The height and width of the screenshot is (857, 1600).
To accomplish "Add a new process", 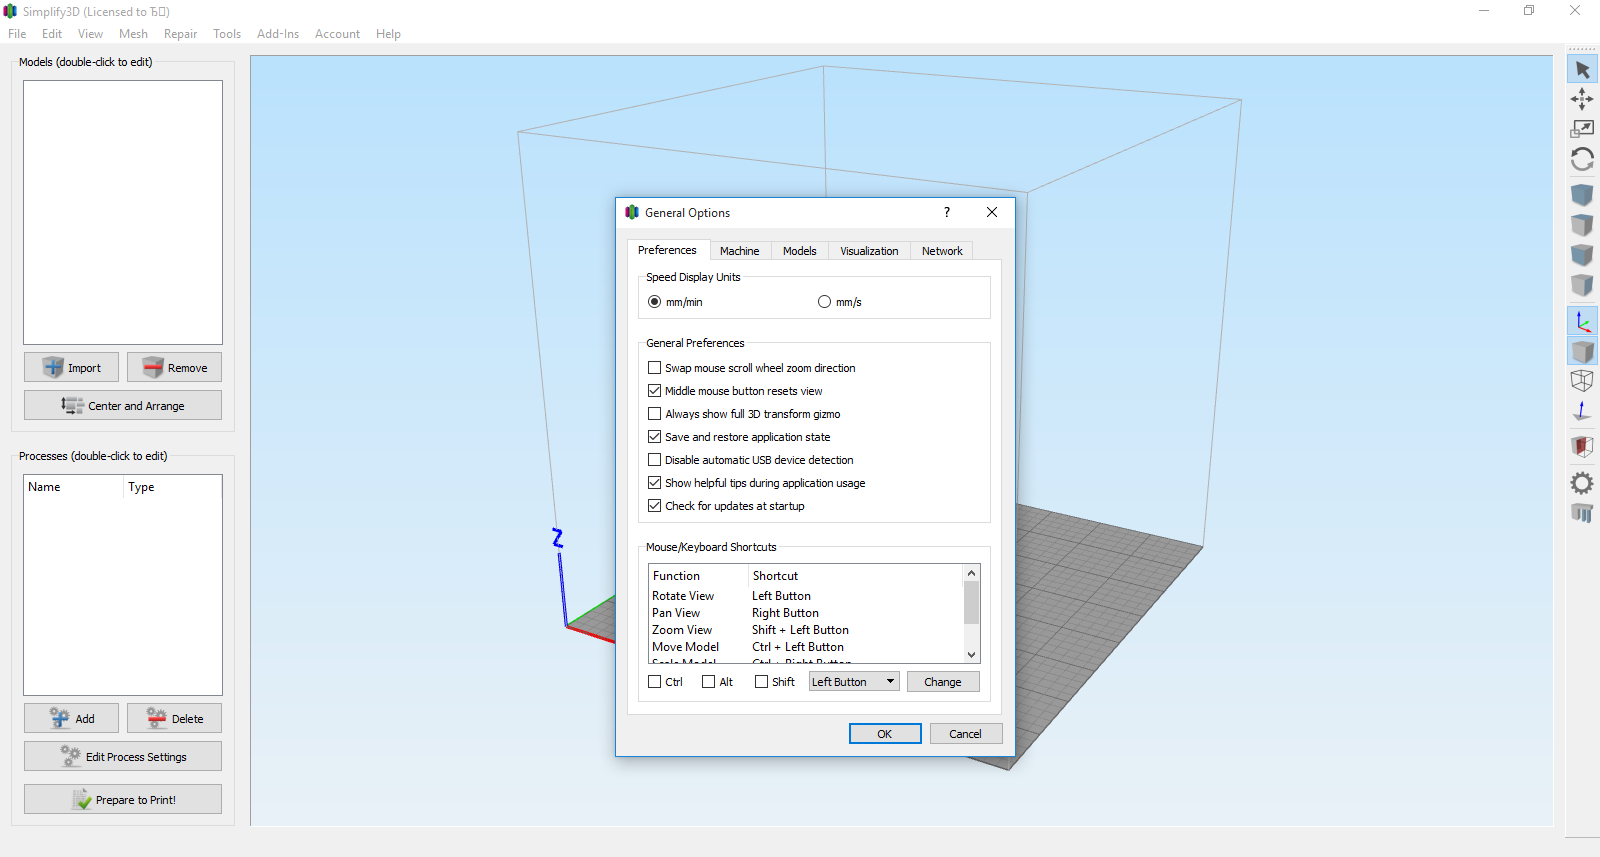I will click(71, 718).
